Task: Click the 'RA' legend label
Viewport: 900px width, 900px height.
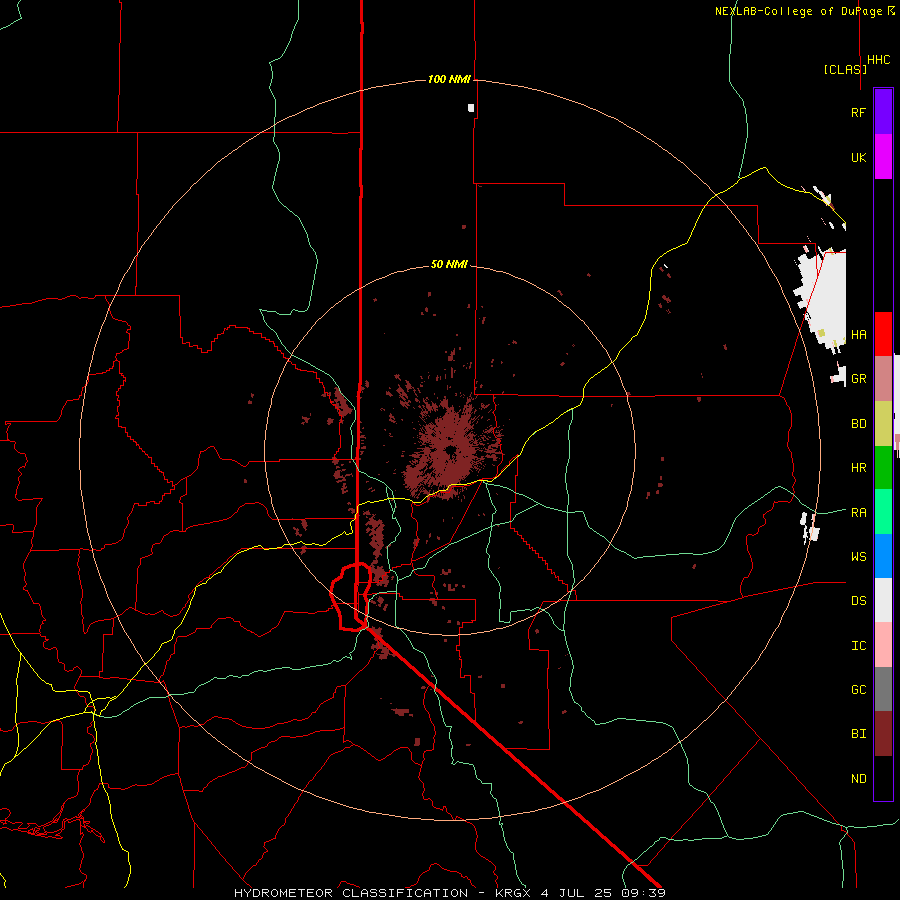Action: (x=859, y=513)
